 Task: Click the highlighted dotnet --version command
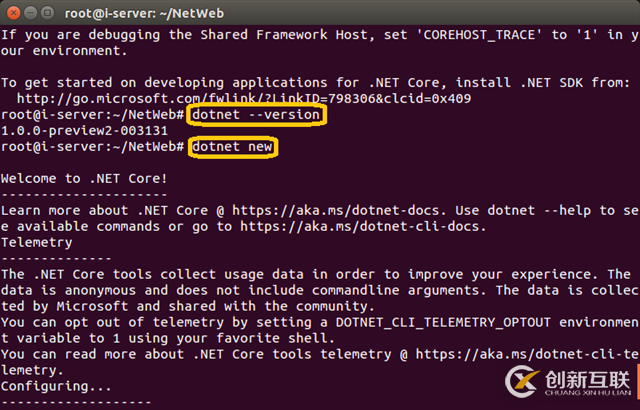(x=256, y=115)
